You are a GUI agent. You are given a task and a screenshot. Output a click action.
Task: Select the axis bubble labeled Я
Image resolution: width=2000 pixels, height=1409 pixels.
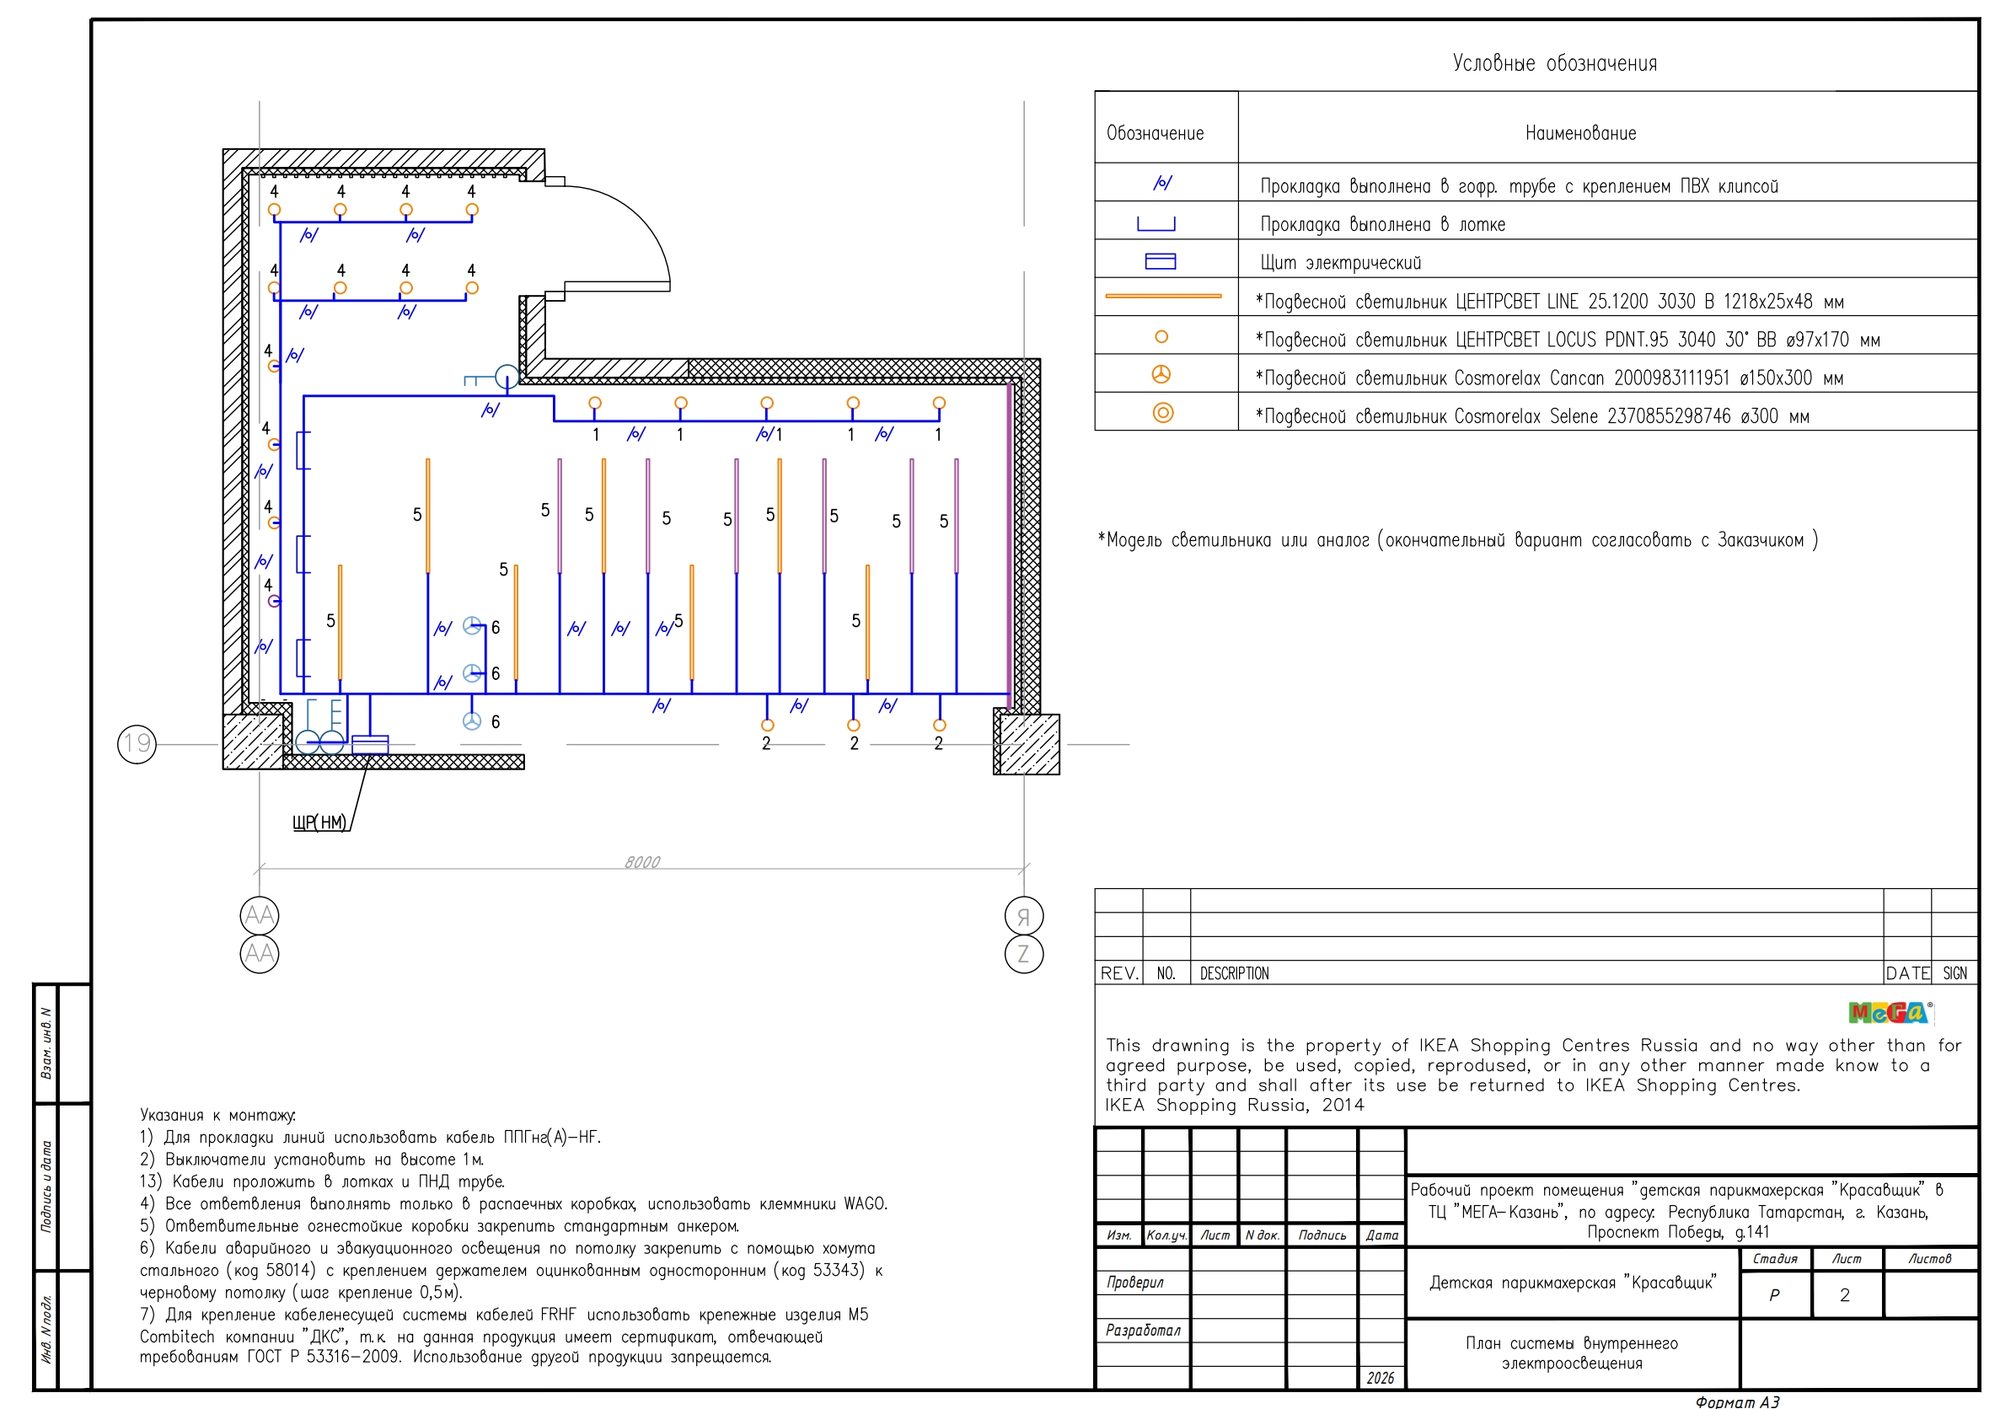(1023, 915)
